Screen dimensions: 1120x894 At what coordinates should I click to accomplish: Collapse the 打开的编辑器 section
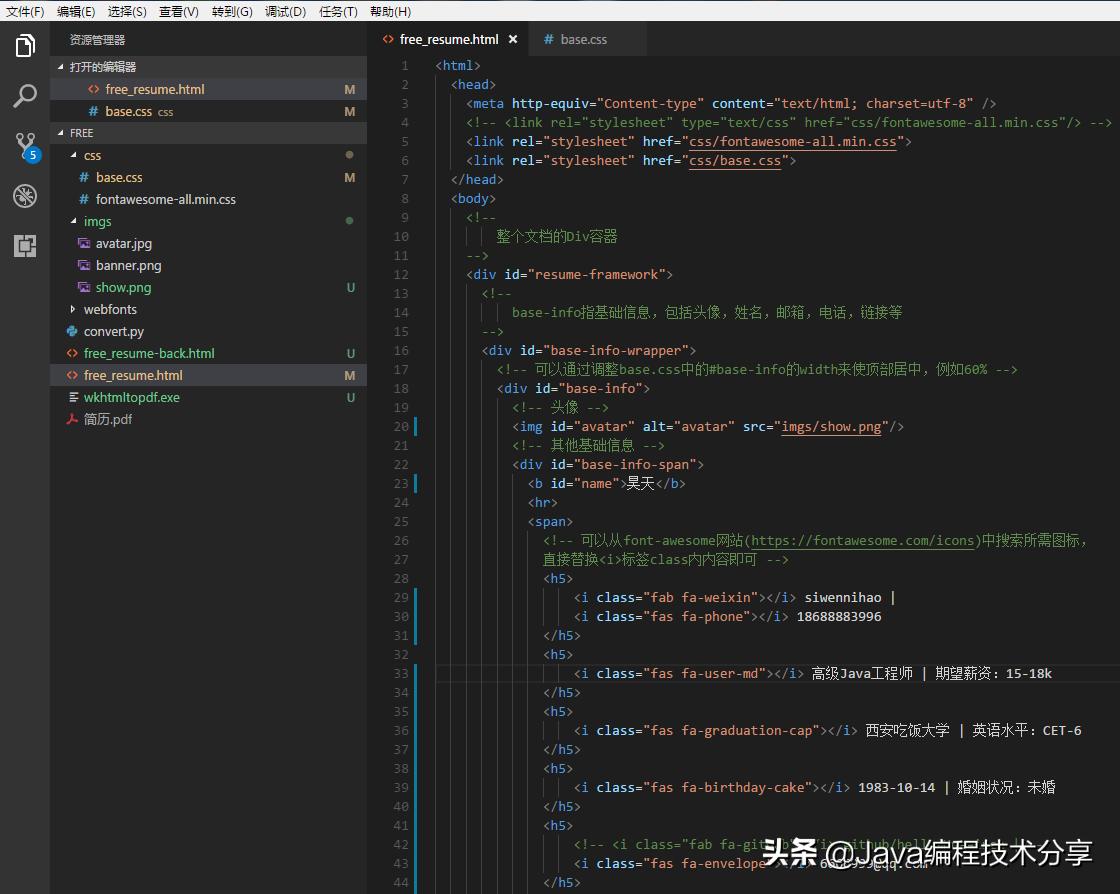(x=102, y=67)
